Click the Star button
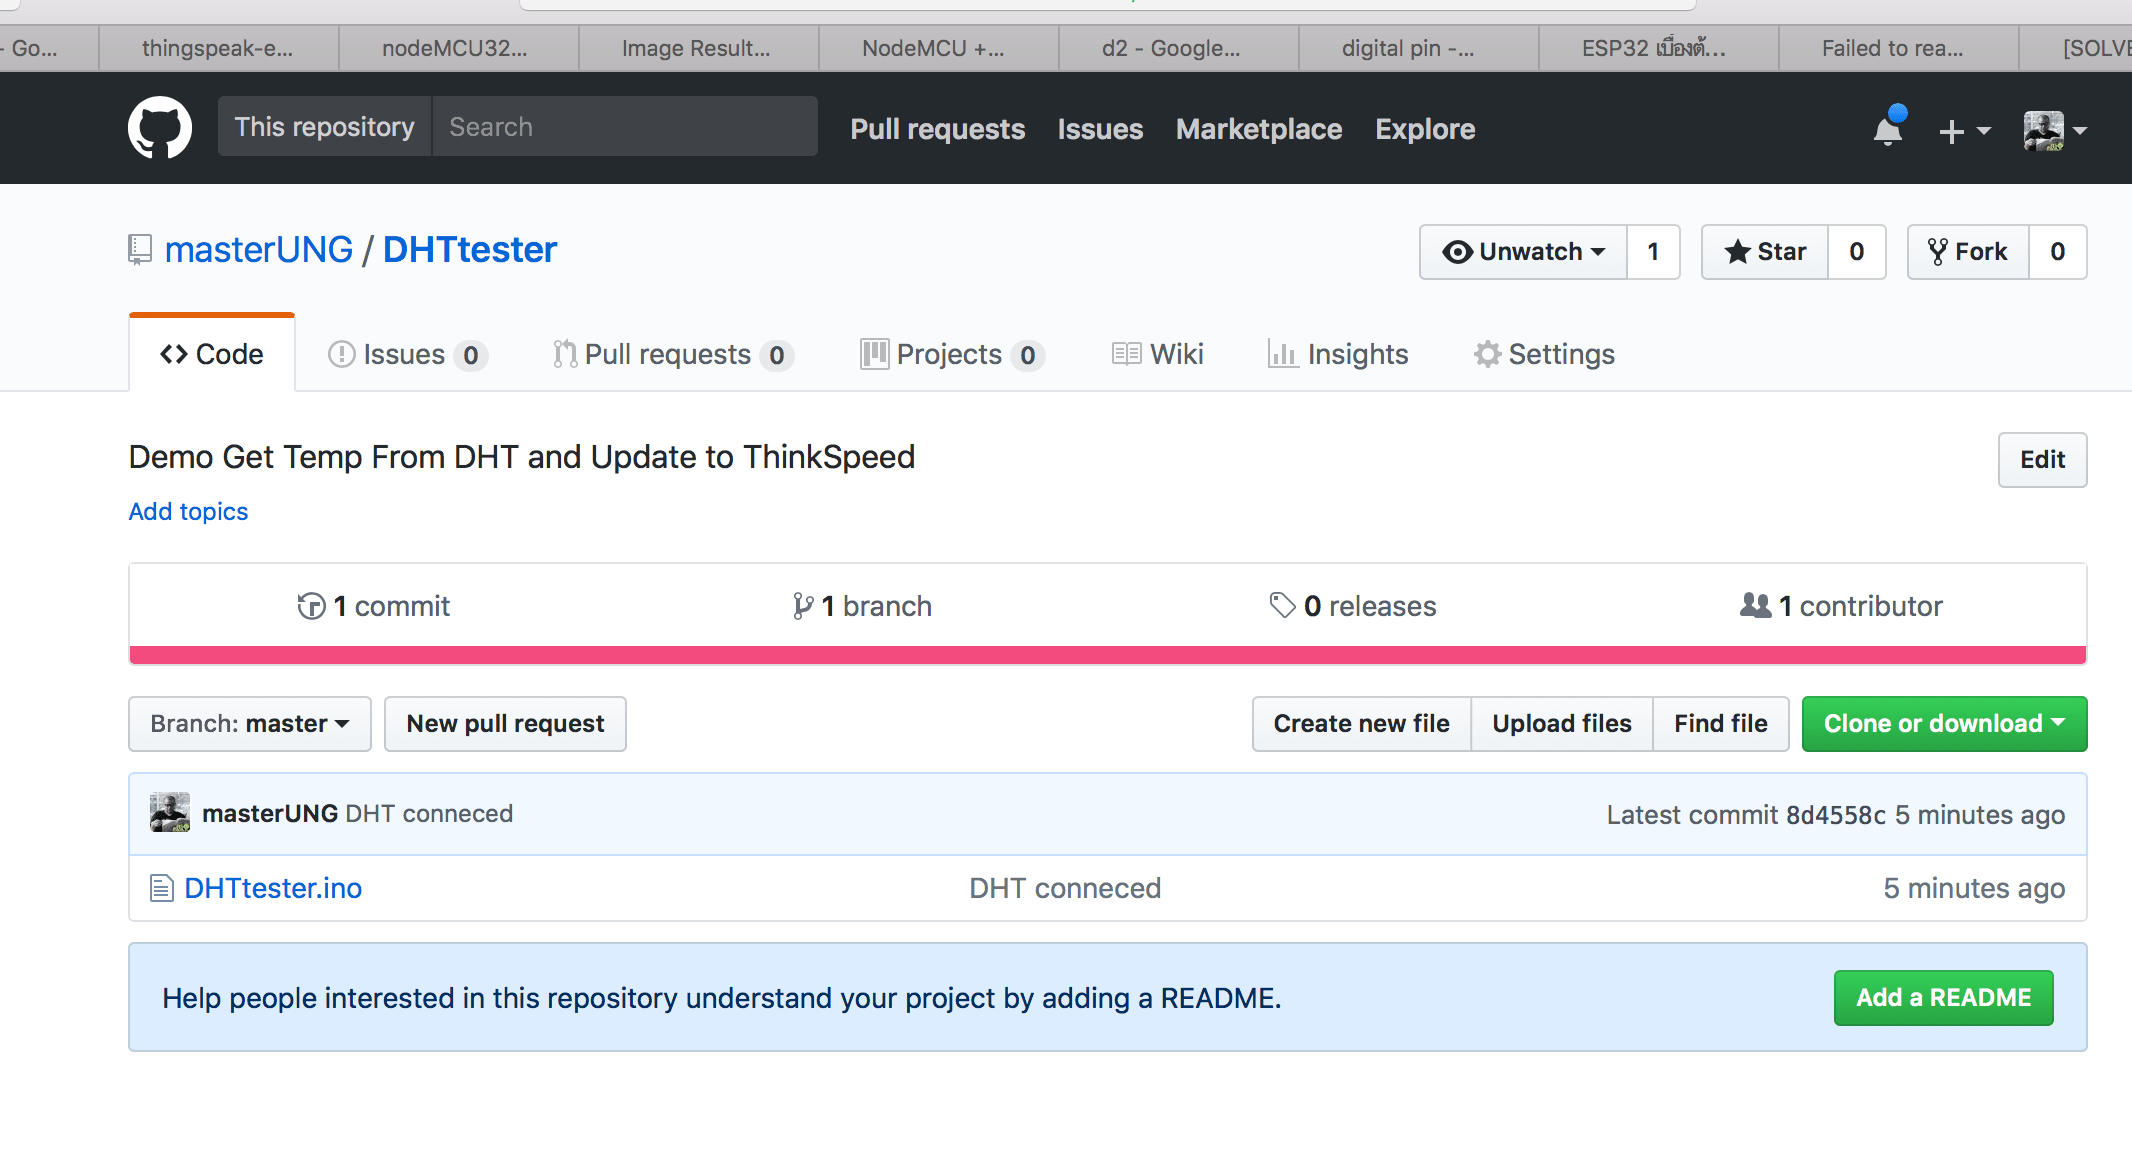 click(1766, 252)
